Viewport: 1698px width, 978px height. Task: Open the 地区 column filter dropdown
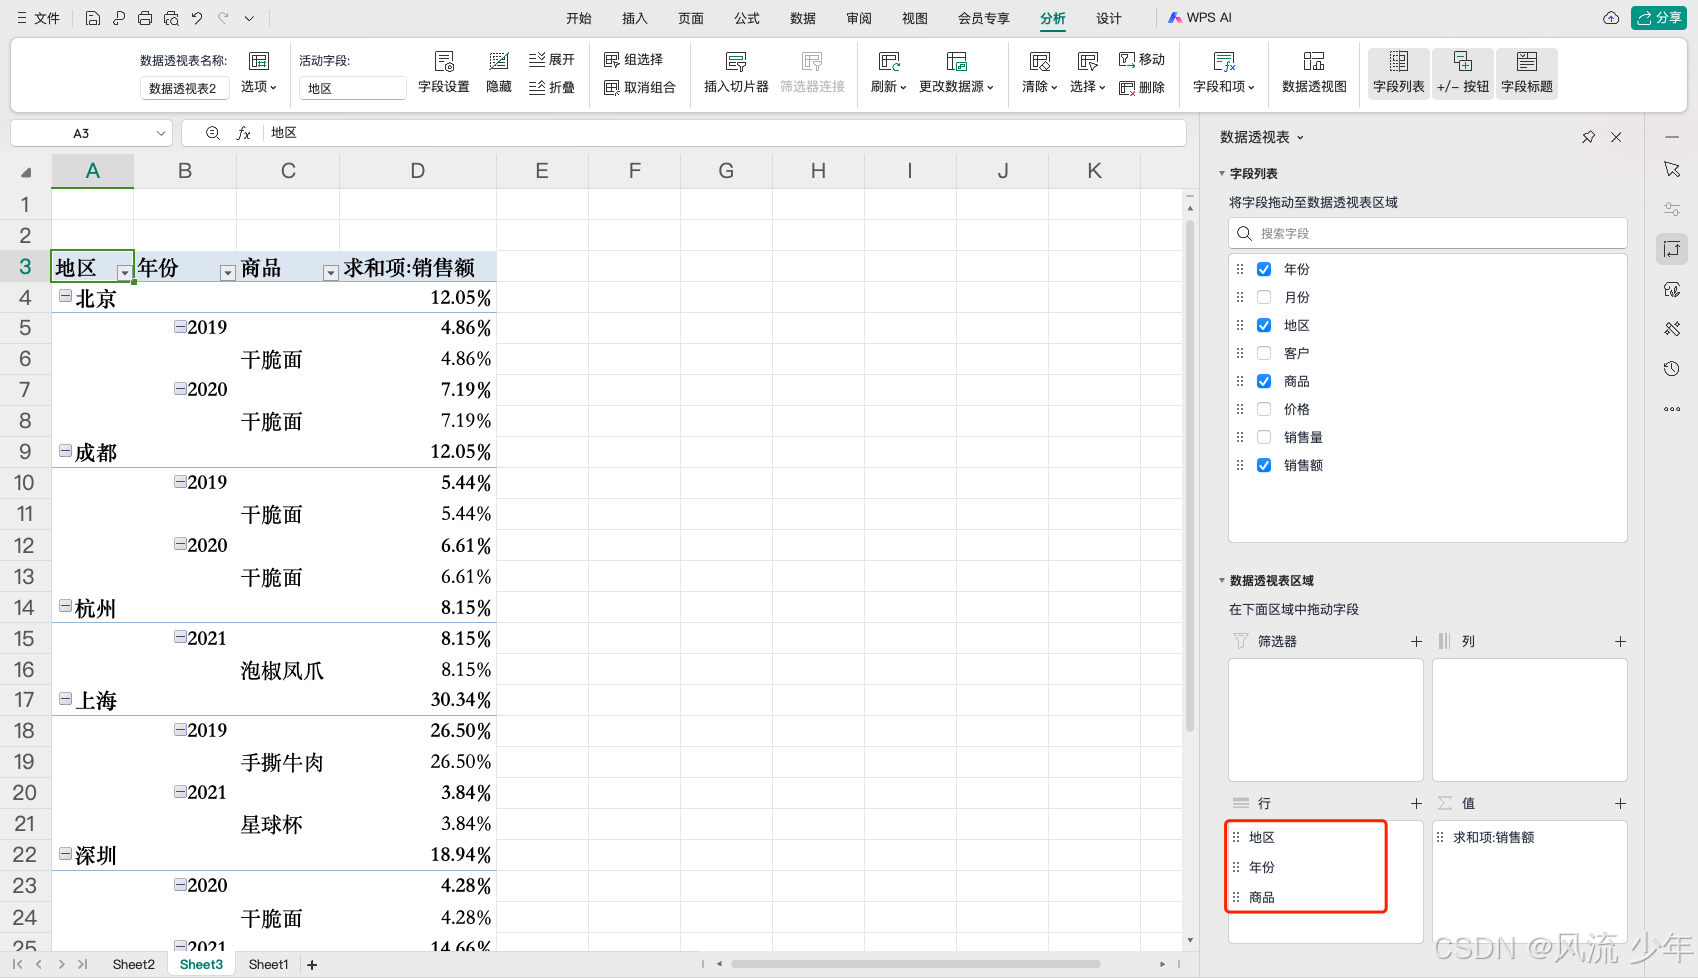point(124,272)
